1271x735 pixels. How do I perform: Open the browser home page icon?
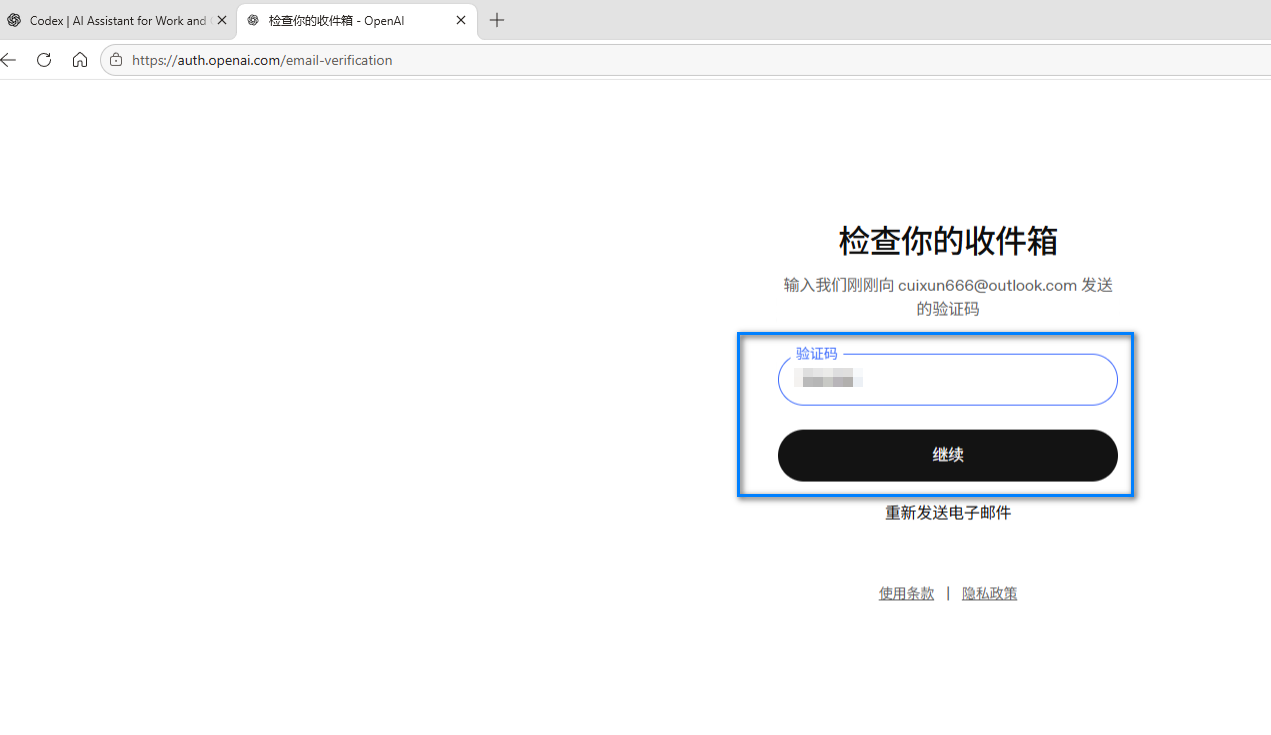80,60
